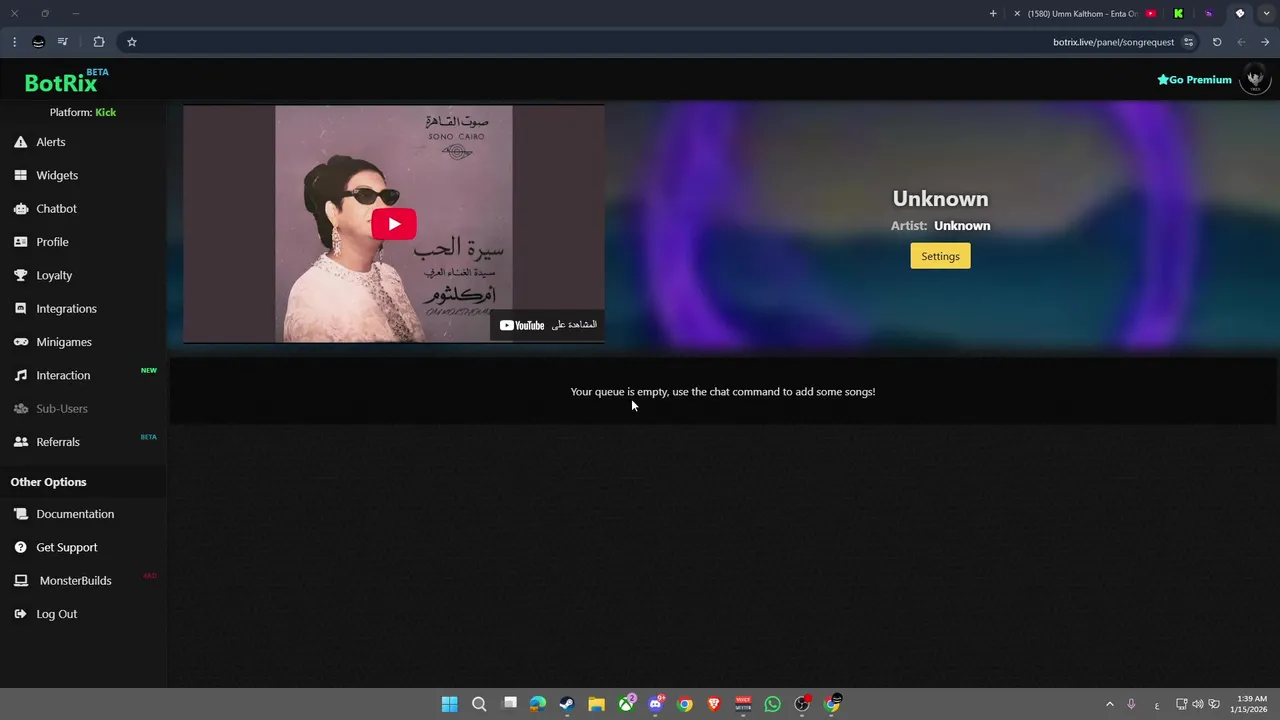Select the Chatbot robot icon
Viewport: 1280px width, 720px height.
pos(20,208)
